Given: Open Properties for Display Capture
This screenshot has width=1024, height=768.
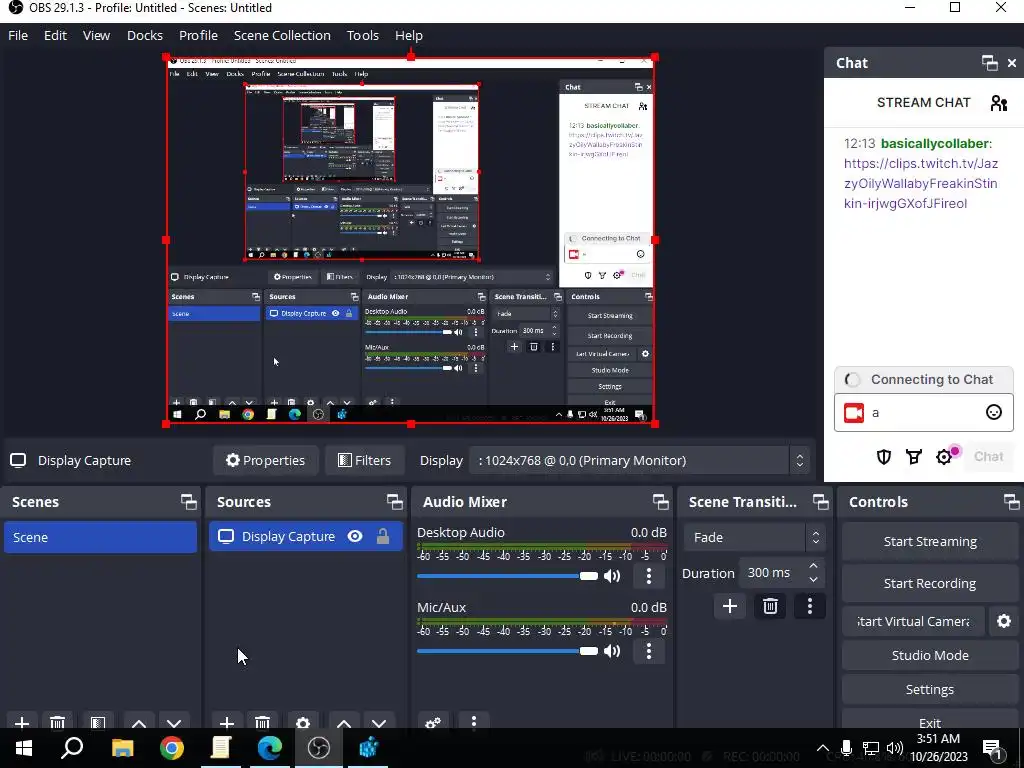Looking at the screenshot, I should [x=265, y=460].
